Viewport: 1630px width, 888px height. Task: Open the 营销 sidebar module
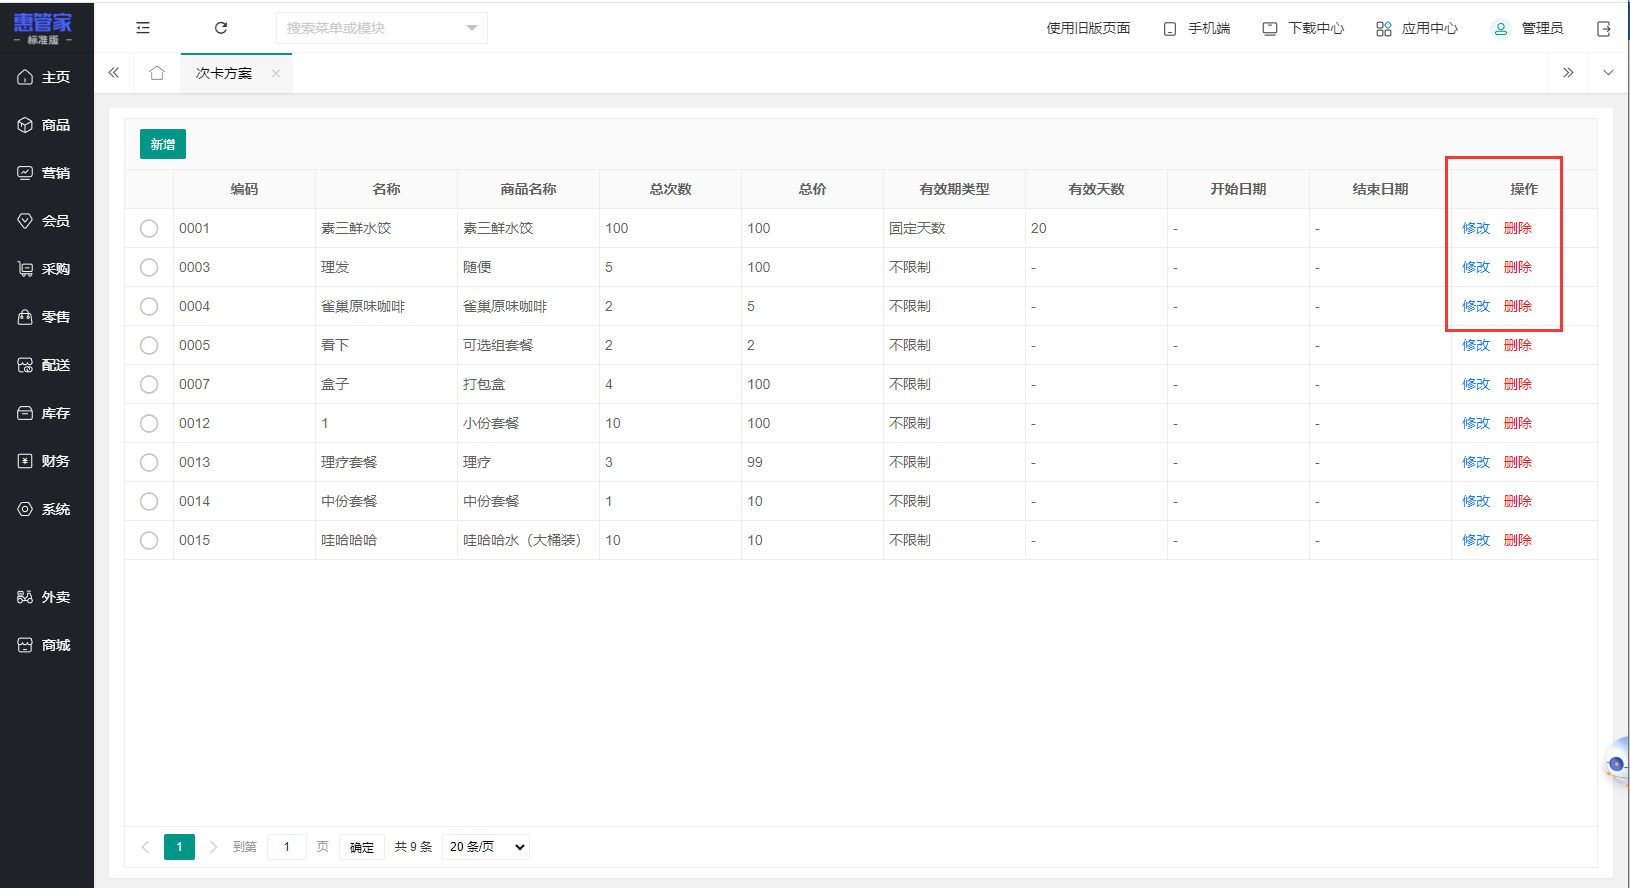pos(47,173)
